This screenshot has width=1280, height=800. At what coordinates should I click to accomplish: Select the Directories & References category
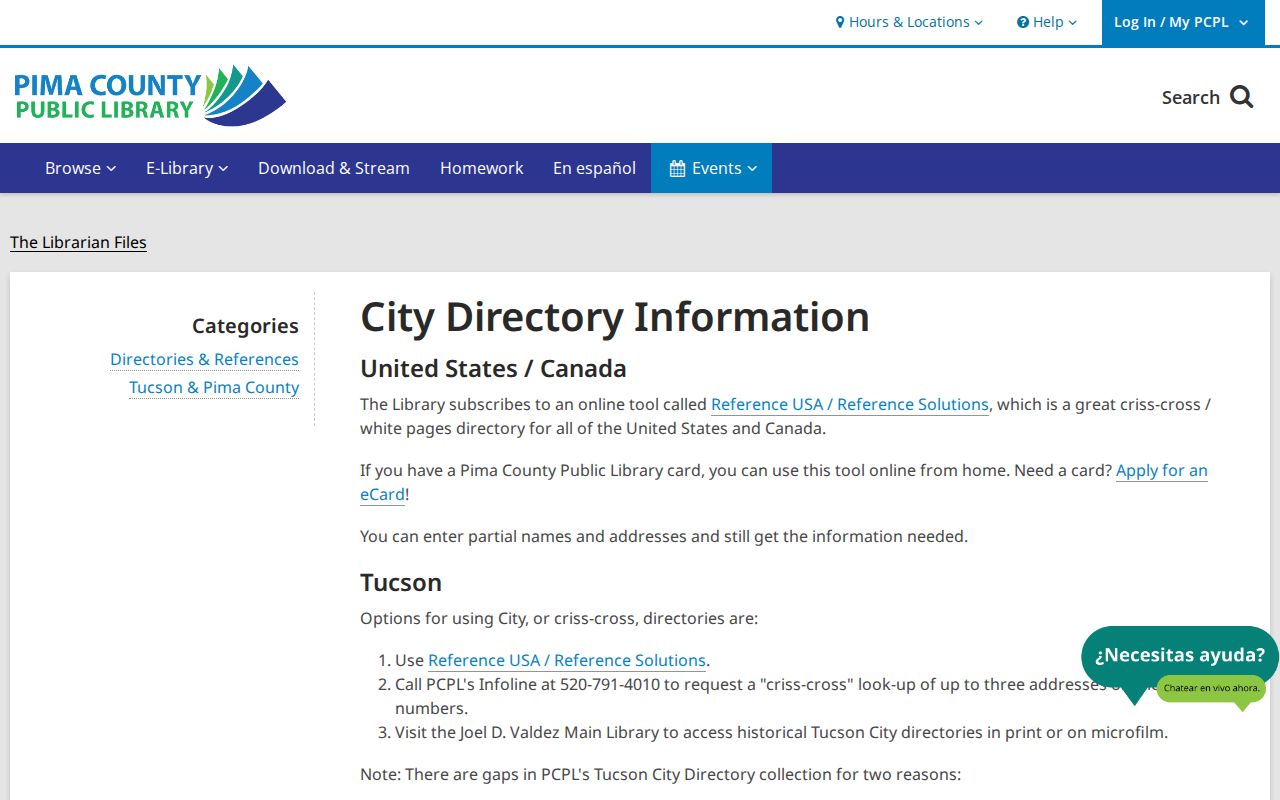click(204, 359)
